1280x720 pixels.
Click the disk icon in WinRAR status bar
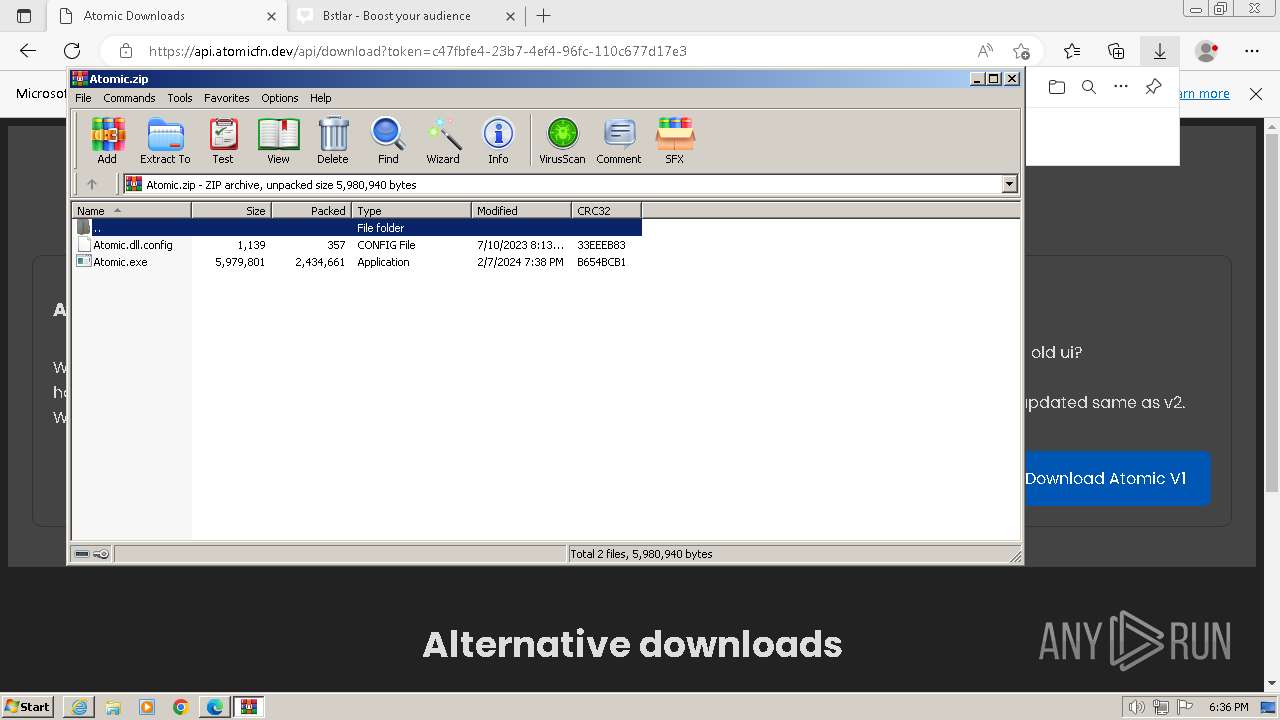82,554
